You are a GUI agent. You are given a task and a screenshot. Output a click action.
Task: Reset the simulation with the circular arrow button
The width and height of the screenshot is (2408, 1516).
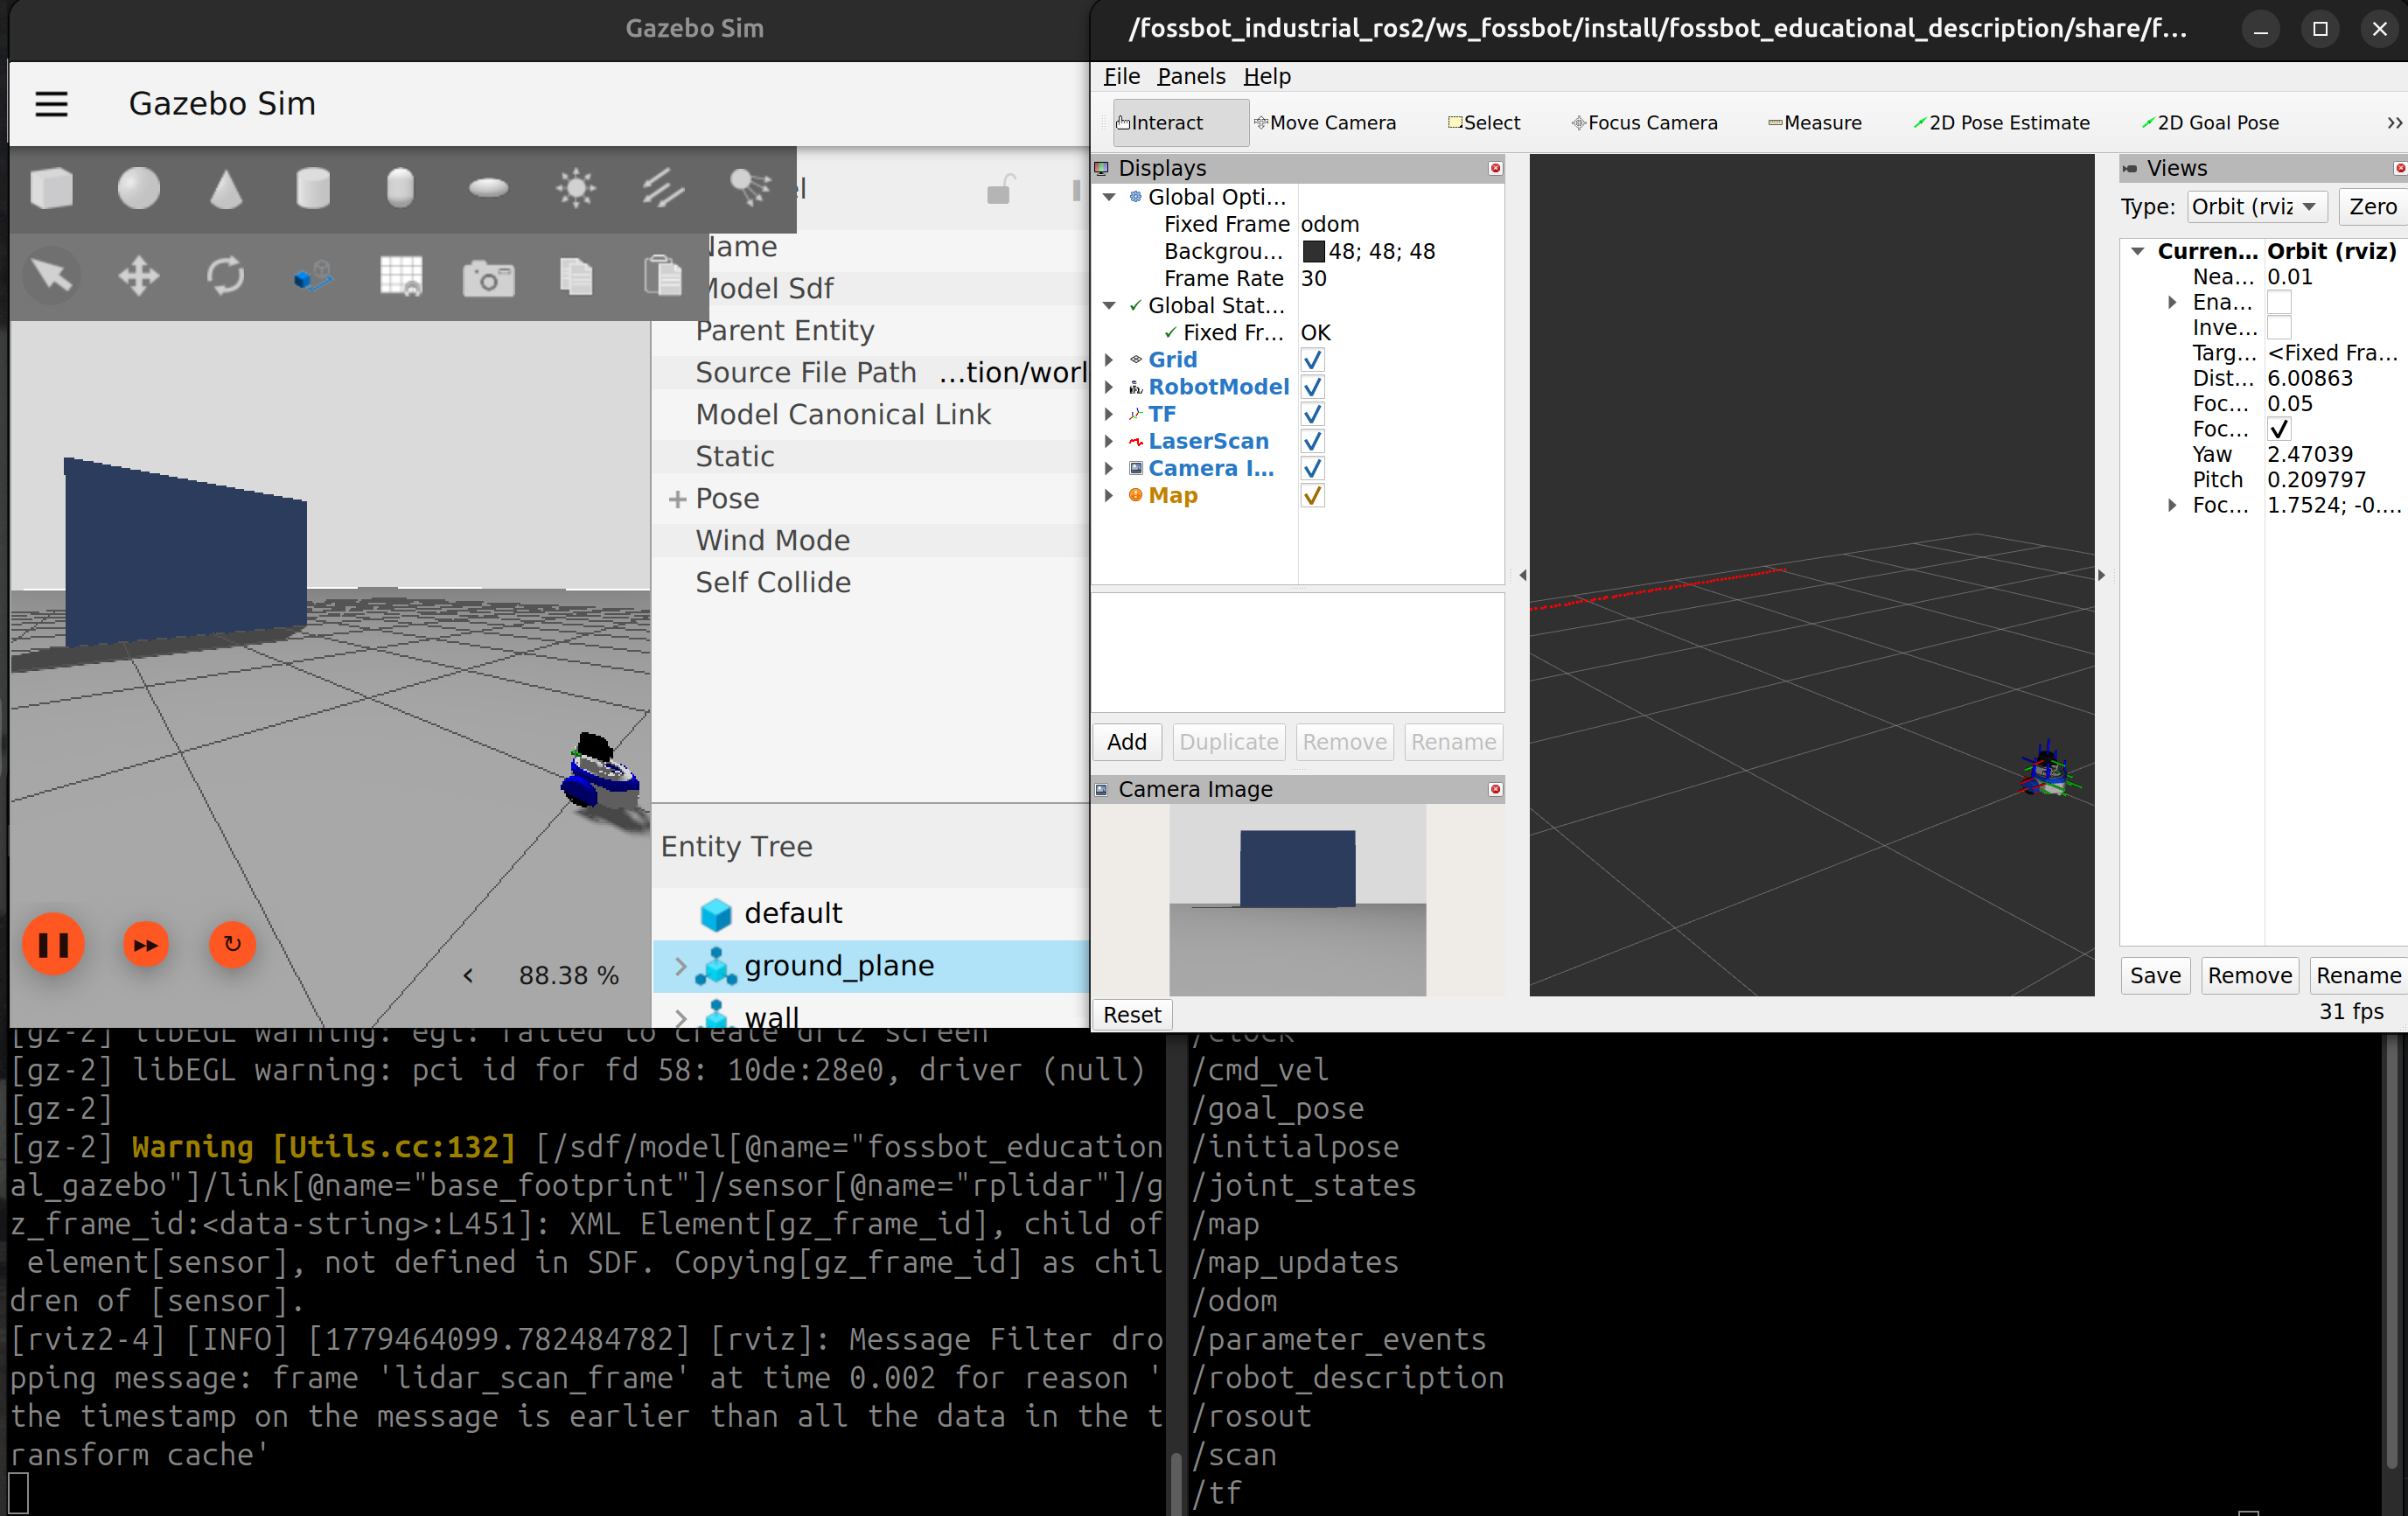coord(232,944)
